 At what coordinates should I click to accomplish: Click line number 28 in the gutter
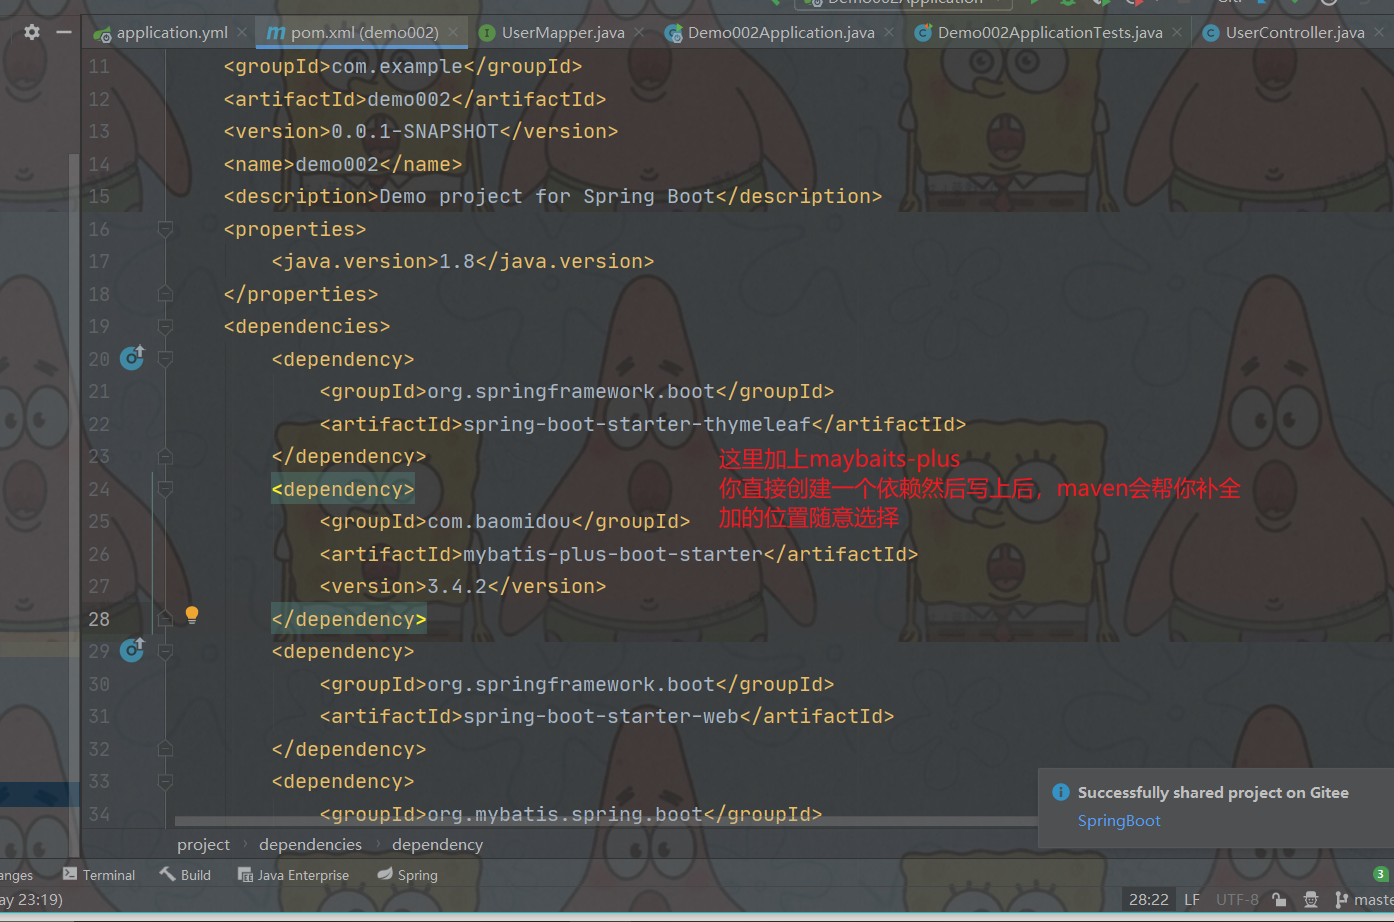click(x=99, y=619)
